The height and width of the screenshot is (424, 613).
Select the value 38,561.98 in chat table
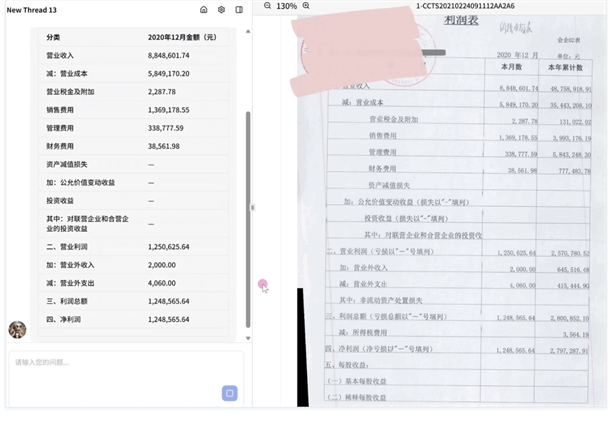pos(163,146)
